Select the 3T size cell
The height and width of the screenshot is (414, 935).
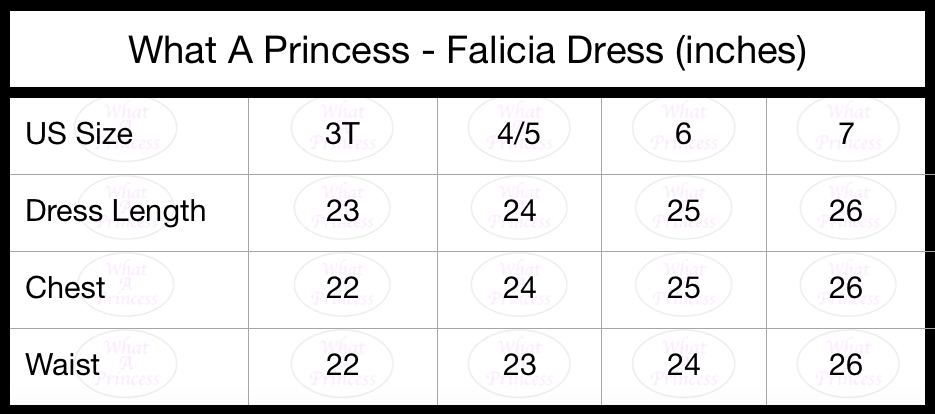click(x=342, y=134)
